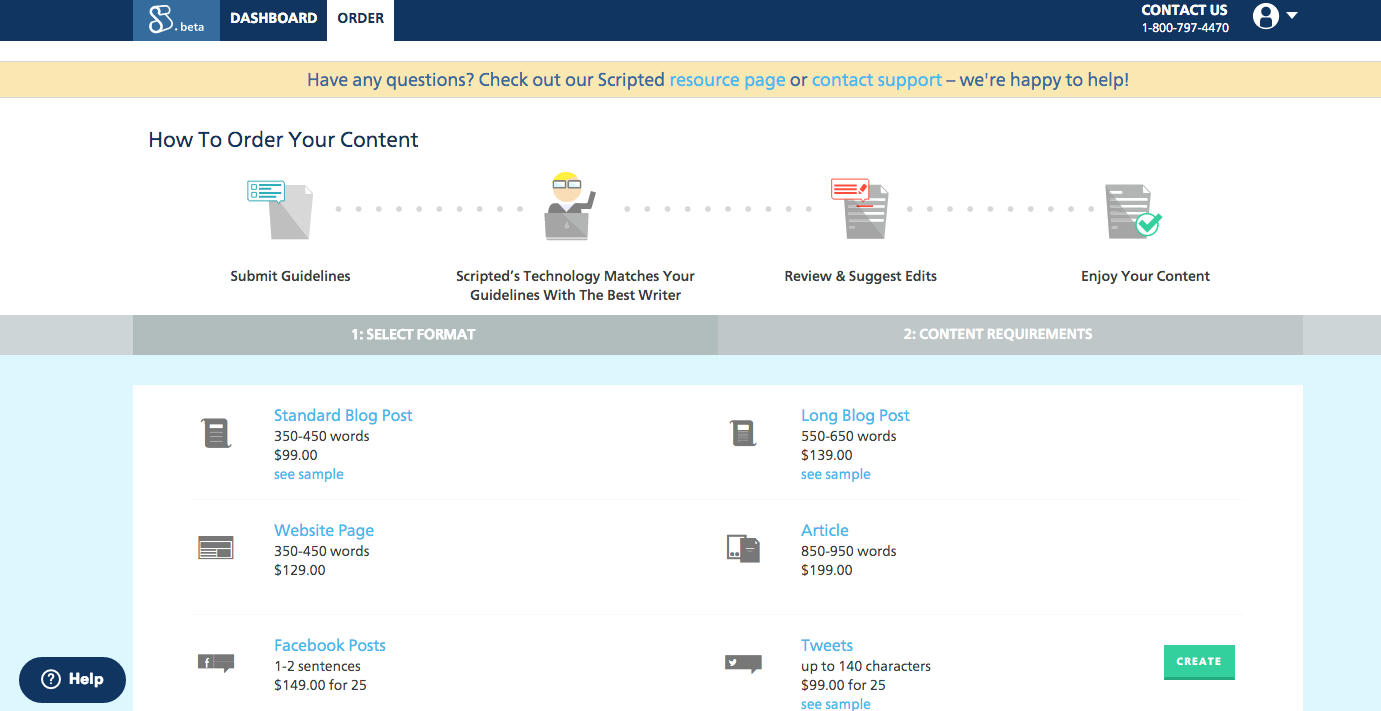Click the green Create button for Tweets

[1199, 662]
